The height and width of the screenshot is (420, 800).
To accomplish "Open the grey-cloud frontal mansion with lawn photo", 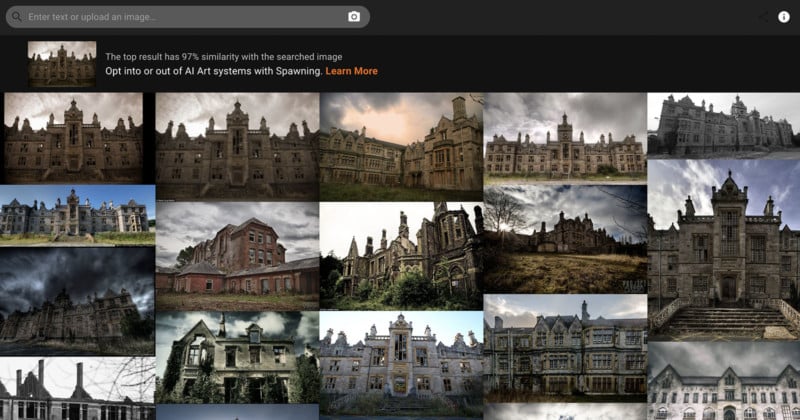I will click(565, 138).
